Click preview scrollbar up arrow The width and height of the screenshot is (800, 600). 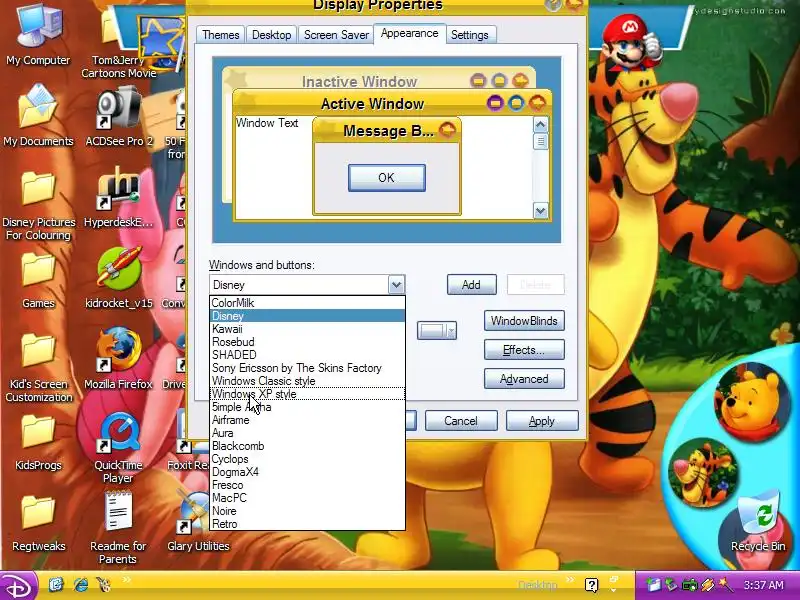coord(540,124)
